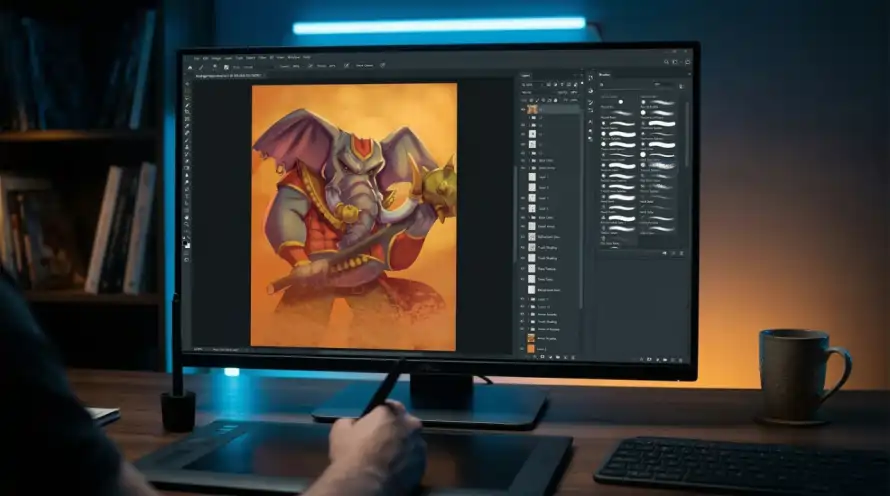Switch to the Brushes panel tab

(x=604, y=75)
